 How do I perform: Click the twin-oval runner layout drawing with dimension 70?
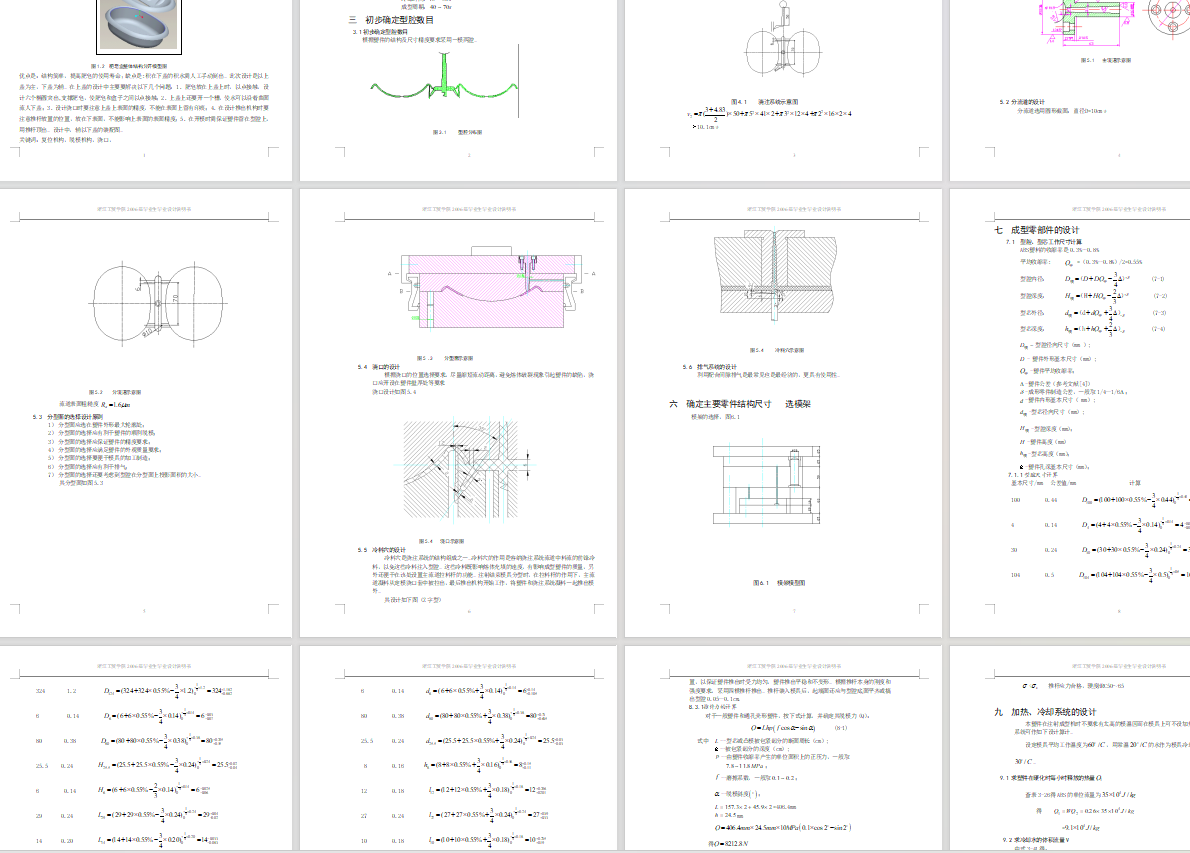[x=158, y=304]
